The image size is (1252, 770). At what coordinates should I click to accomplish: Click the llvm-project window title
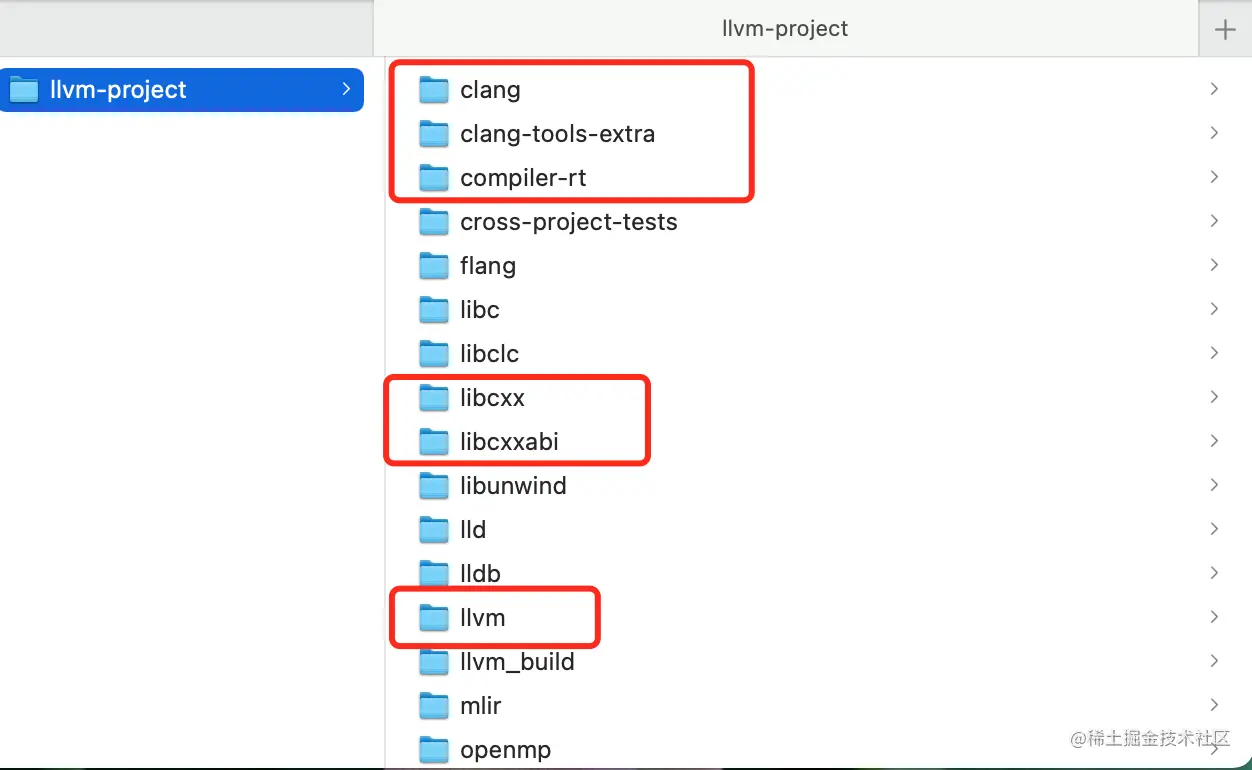784,28
